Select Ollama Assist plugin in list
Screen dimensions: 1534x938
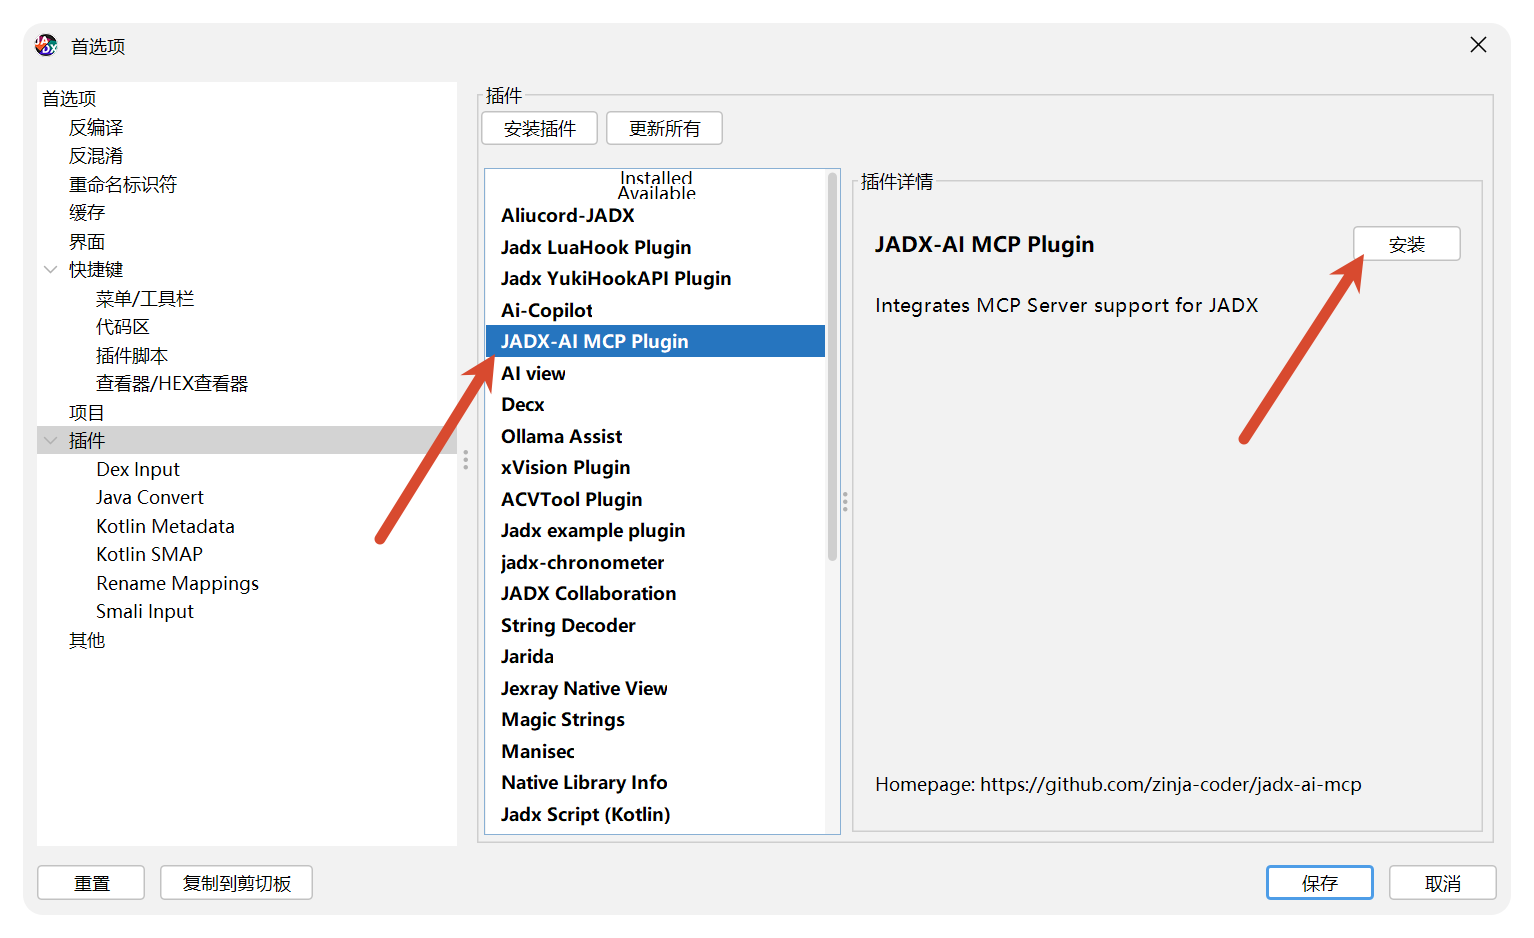[655, 437]
